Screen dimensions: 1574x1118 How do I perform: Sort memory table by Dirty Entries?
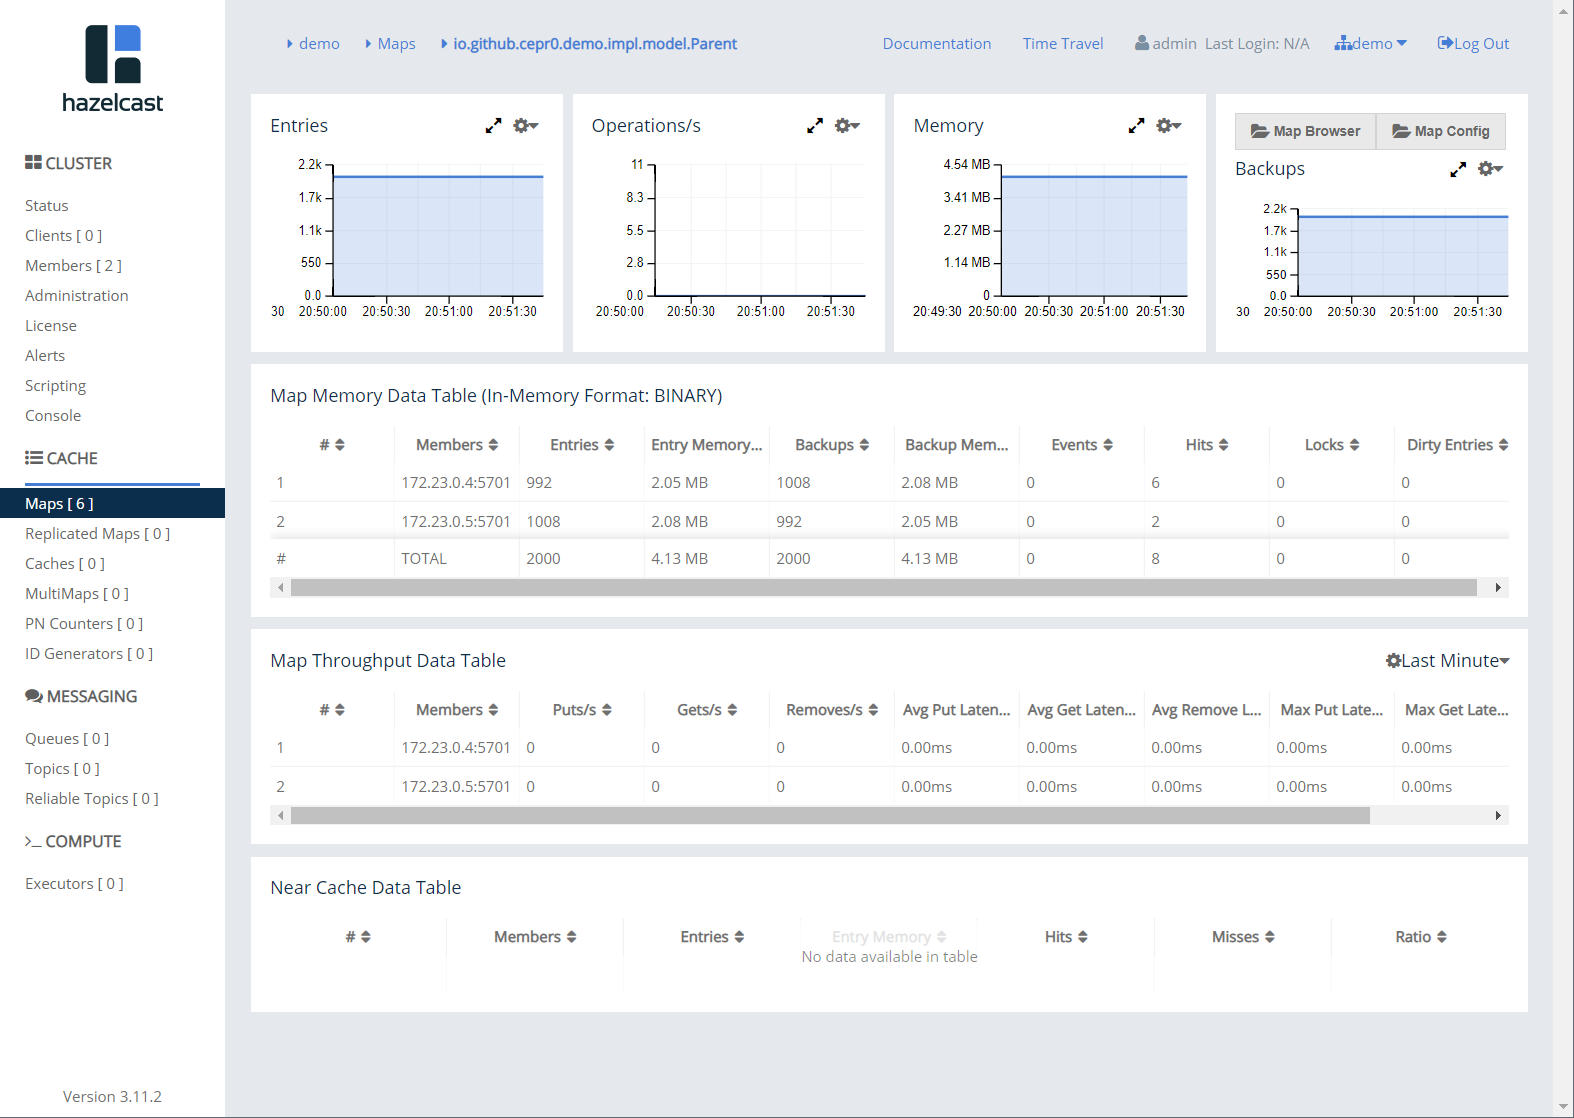1457,445
